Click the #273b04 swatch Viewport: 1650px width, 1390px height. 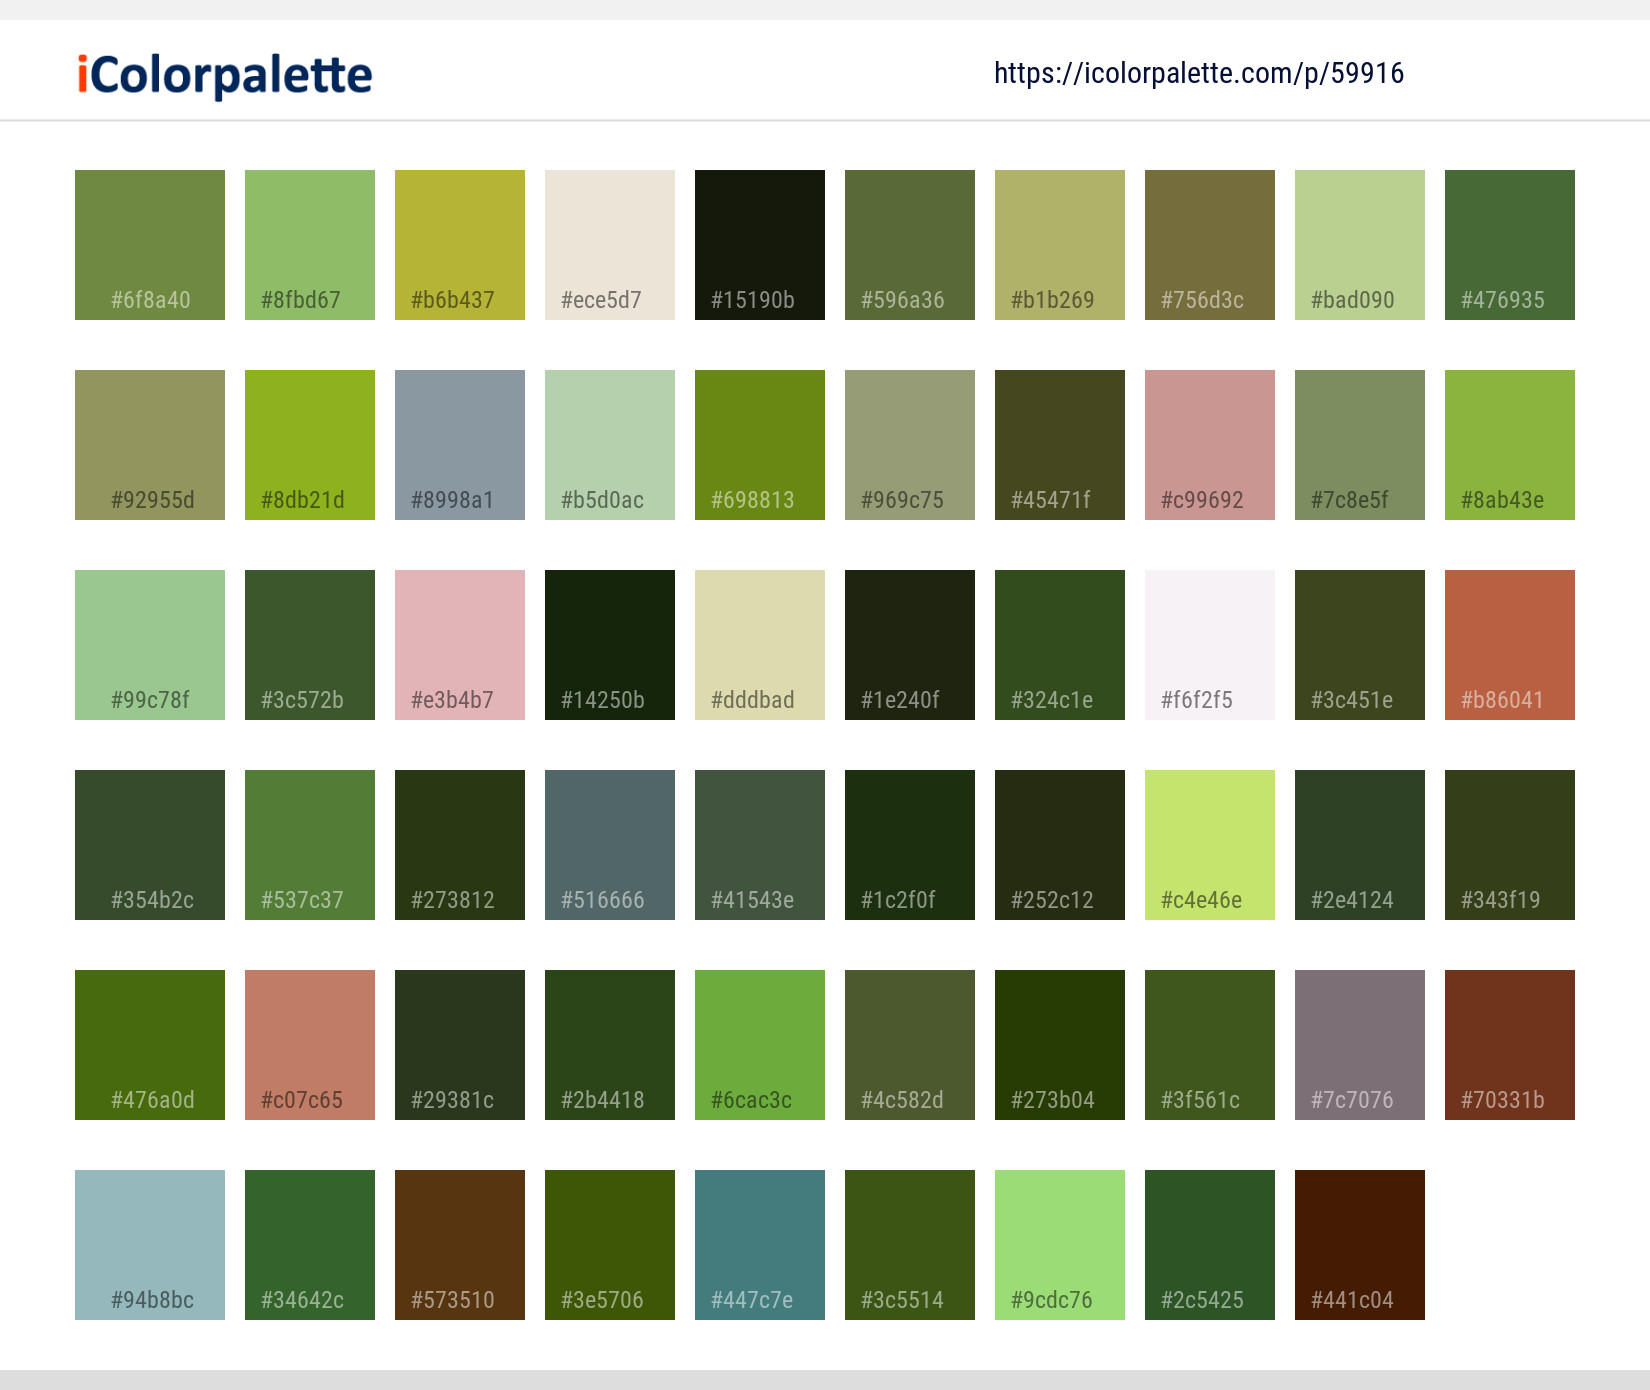[x=1060, y=1045]
